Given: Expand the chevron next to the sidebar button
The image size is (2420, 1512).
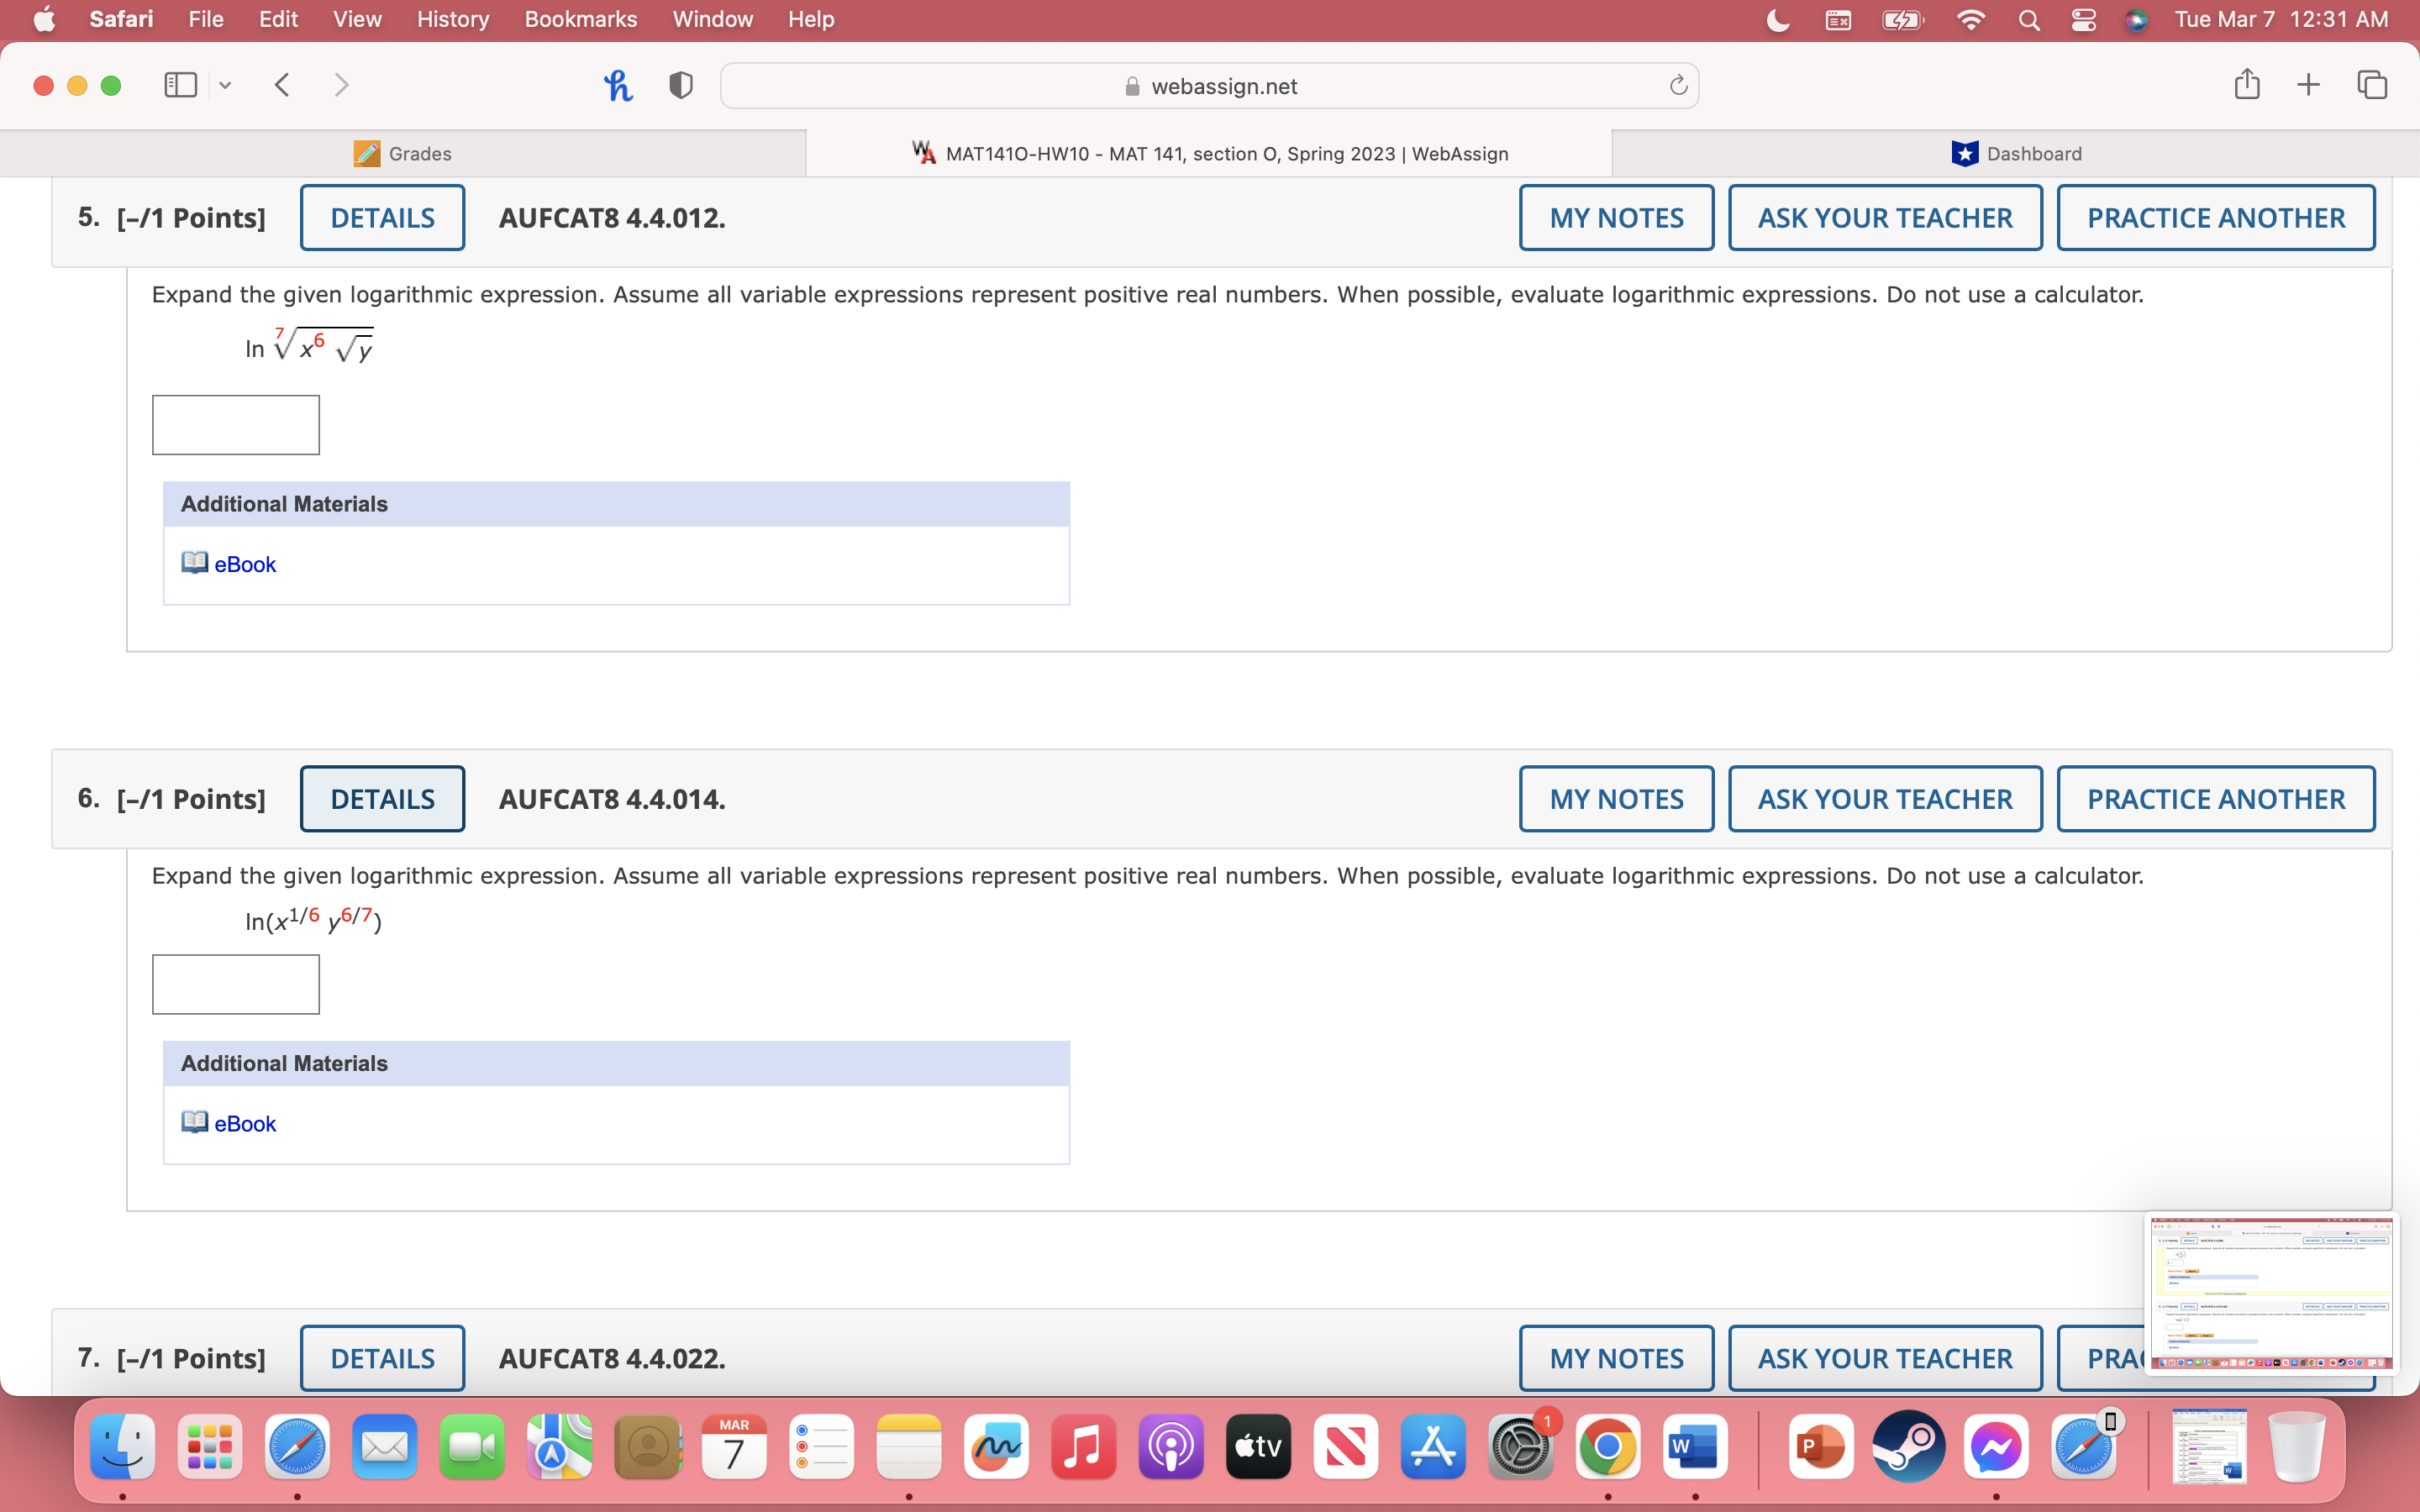Looking at the screenshot, I should coord(225,85).
